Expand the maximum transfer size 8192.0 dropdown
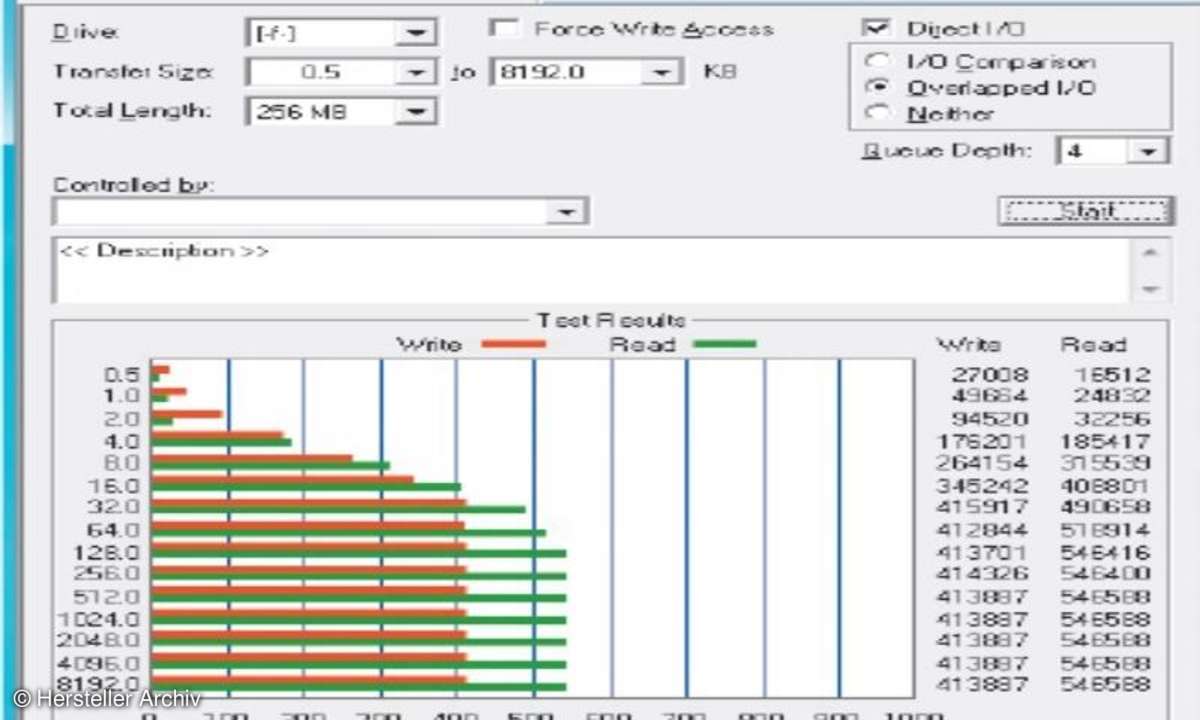 click(660, 73)
